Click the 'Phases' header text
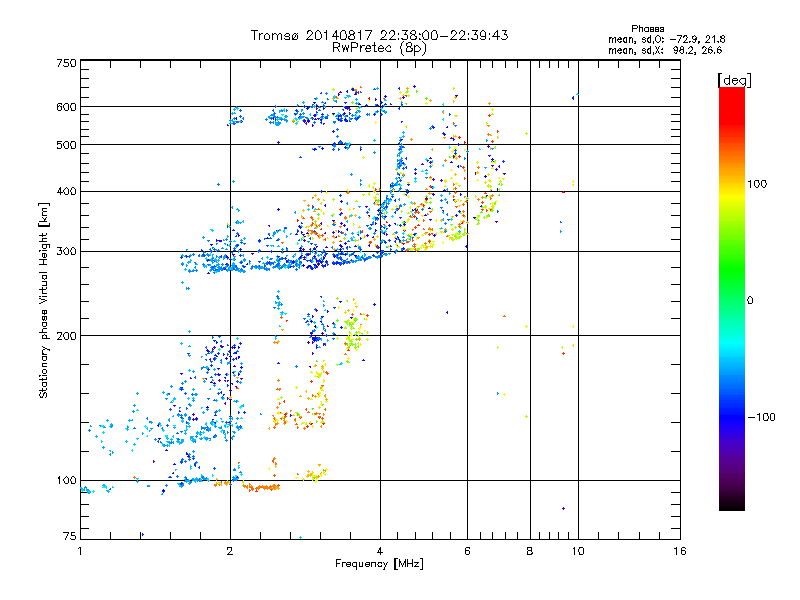The image size is (800, 600). tap(647, 29)
